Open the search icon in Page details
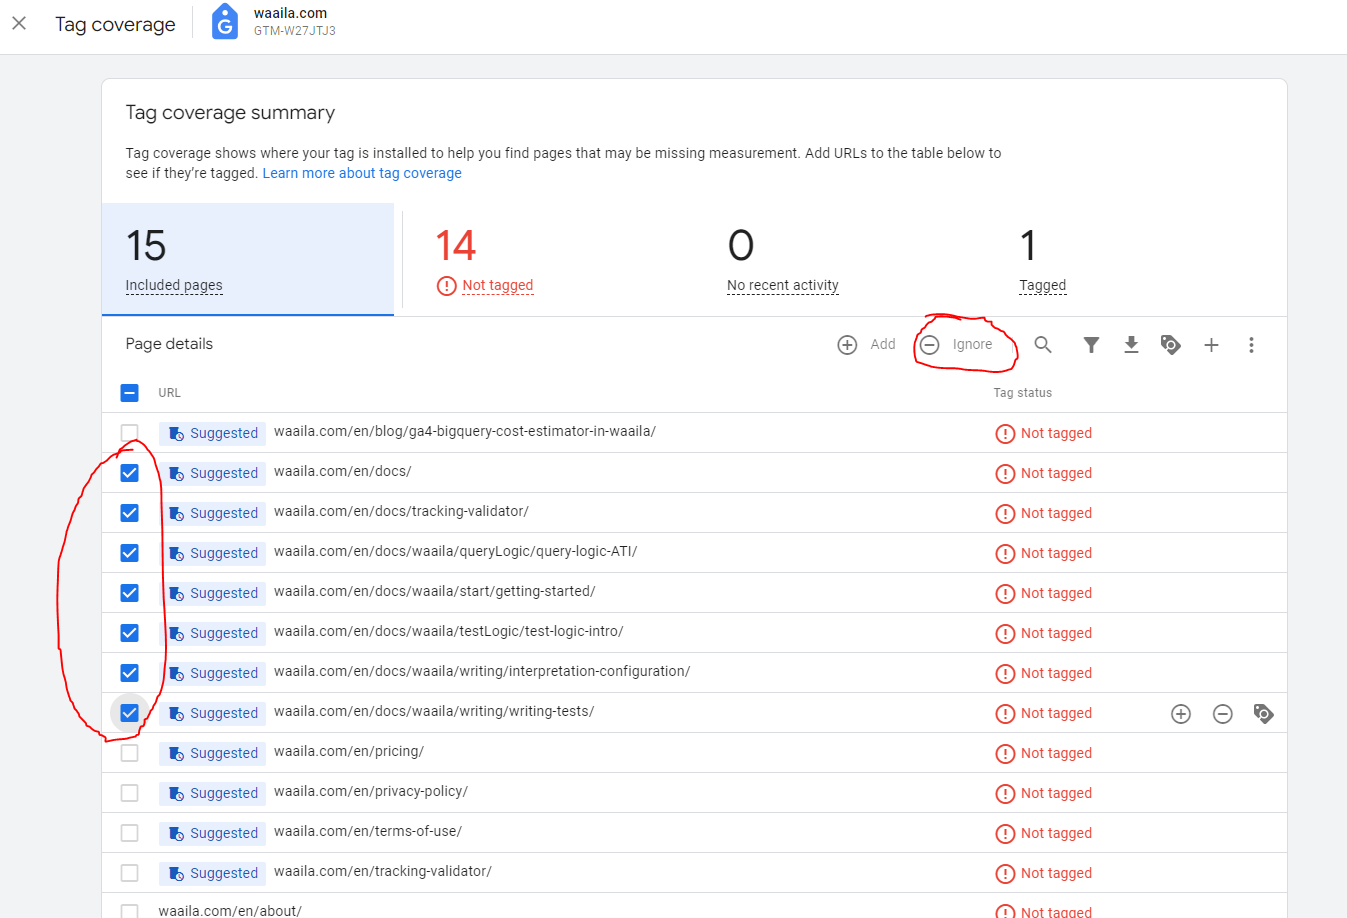 pyautogui.click(x=1043, y=345)
